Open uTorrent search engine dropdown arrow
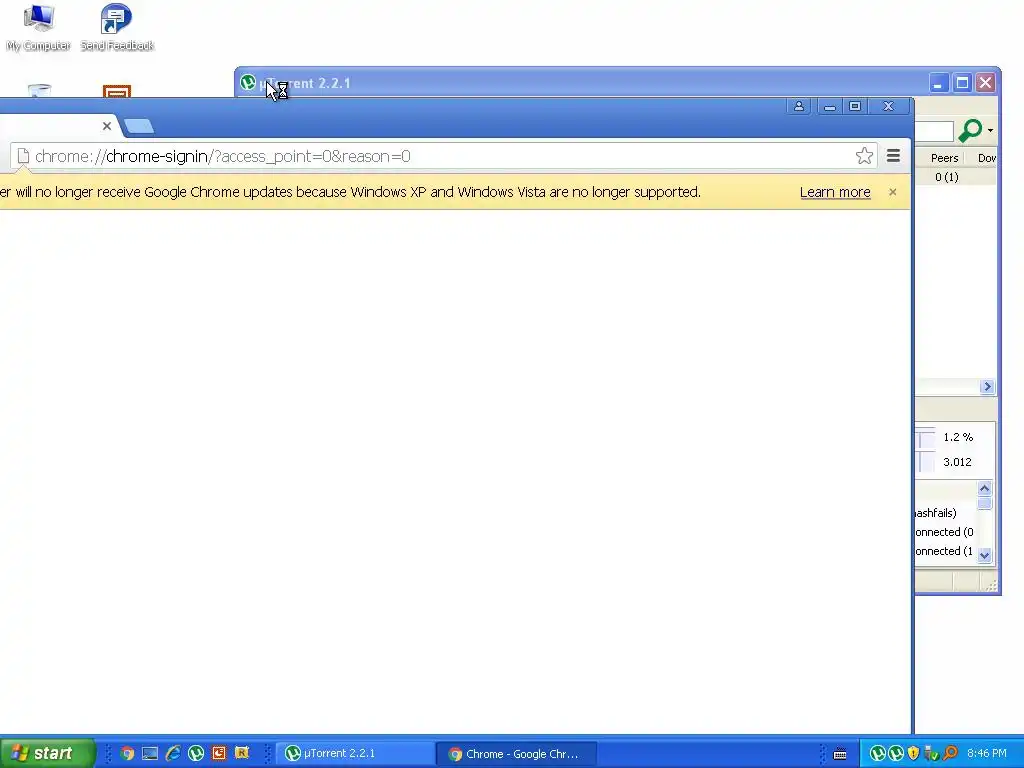The height and width of the screenshot is (768, 1024). click(x=990, y=131)
